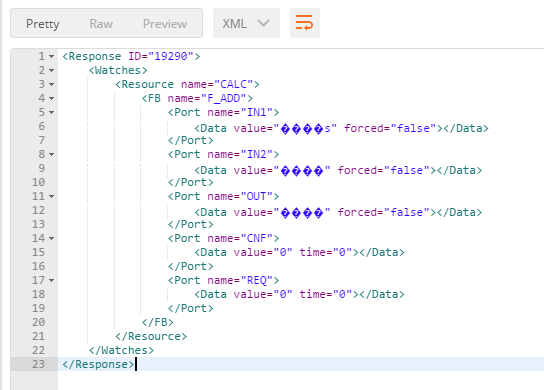Viewport: 544px width, 390px height.
Task: Fold the Port REQ element on line 17
Action: (x=51, y=280)
